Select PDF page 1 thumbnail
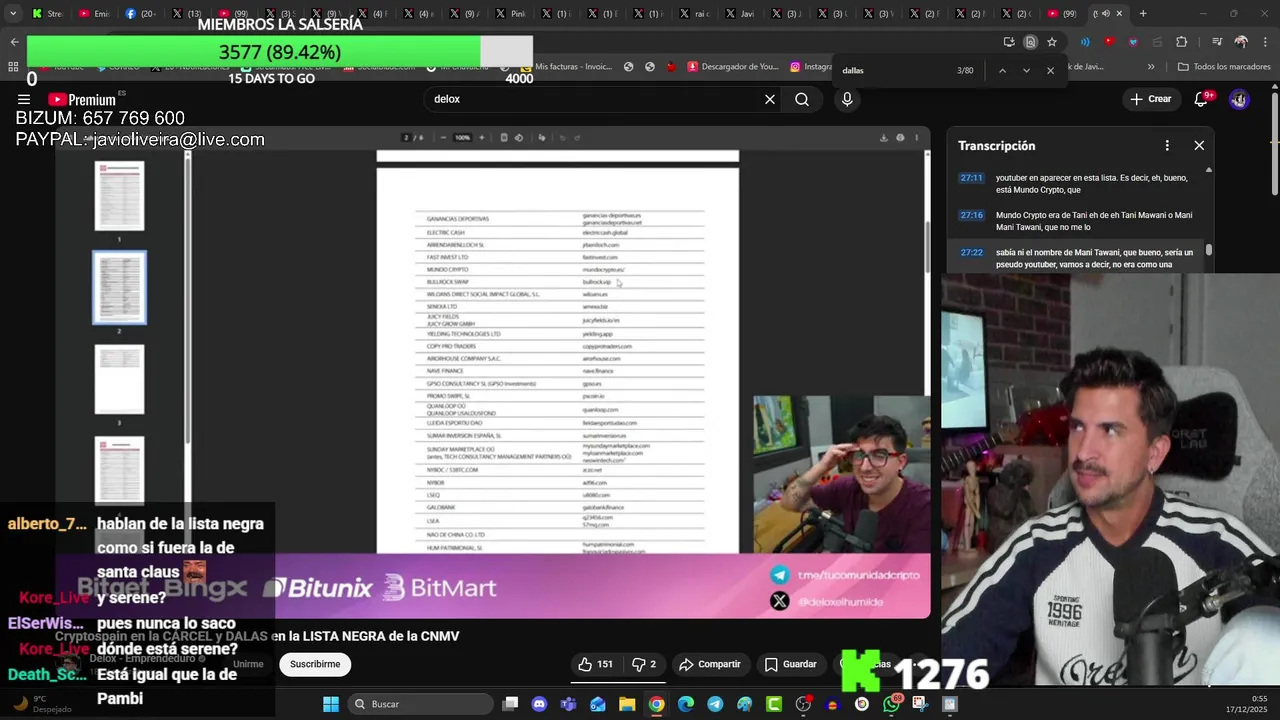Viewport: 1280px width, 720px height. point(119,196)
